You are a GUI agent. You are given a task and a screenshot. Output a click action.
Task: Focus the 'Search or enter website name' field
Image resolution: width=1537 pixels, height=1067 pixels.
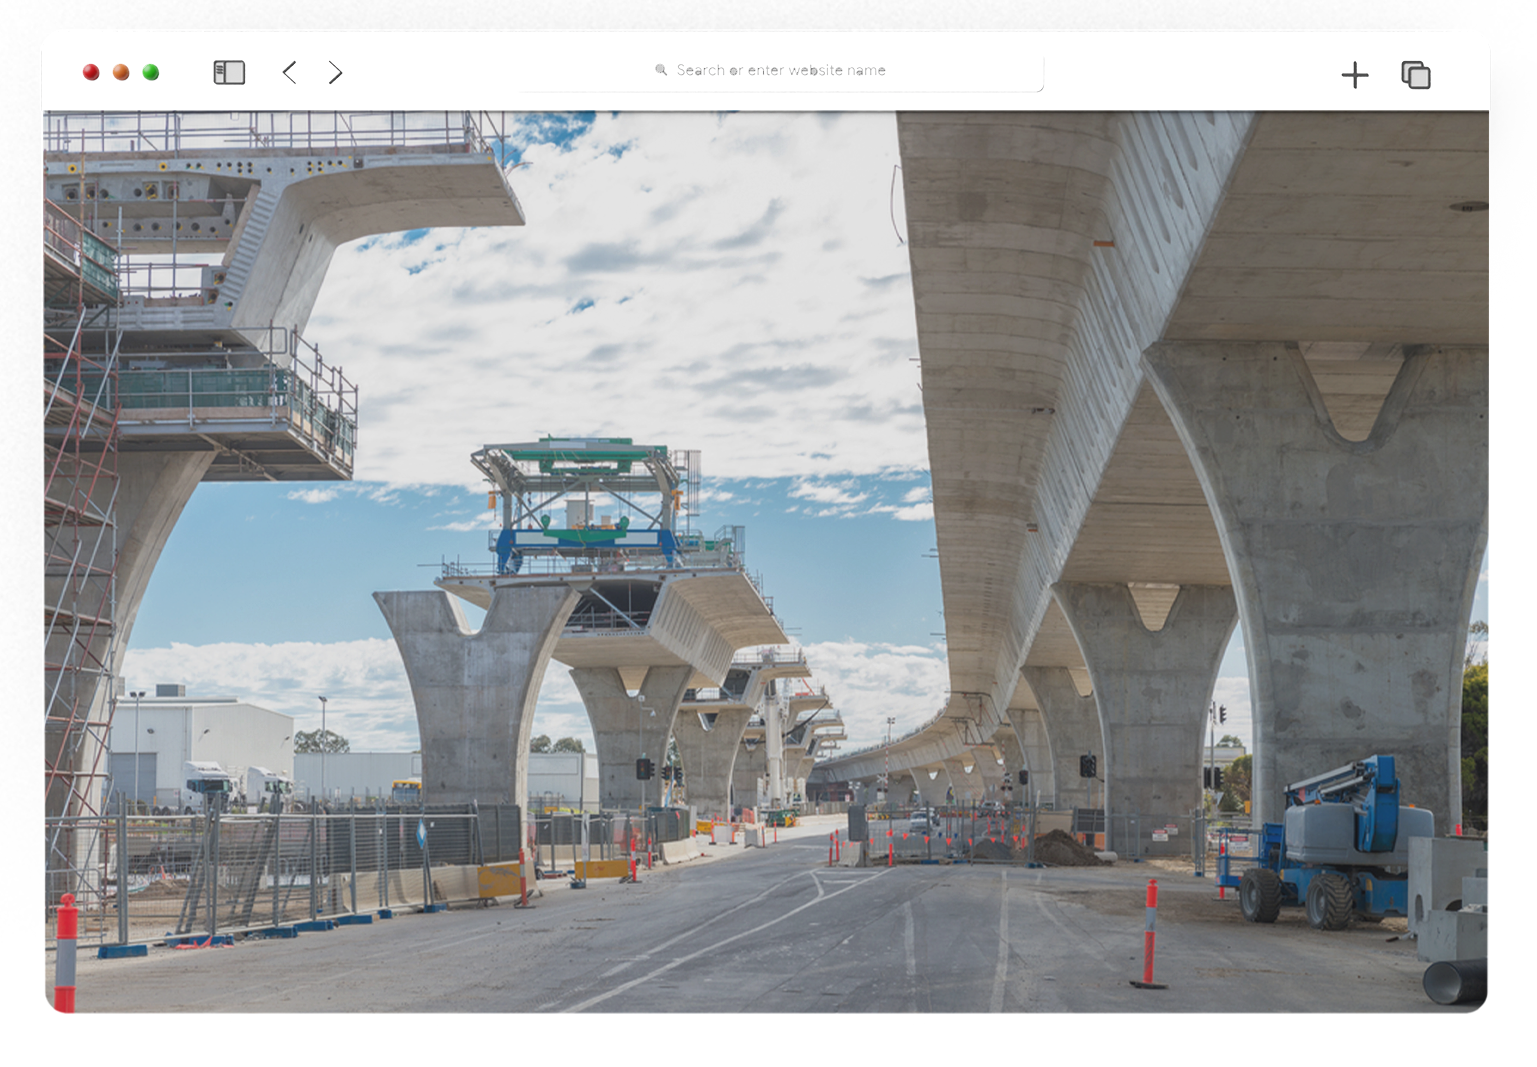[782, 71]
